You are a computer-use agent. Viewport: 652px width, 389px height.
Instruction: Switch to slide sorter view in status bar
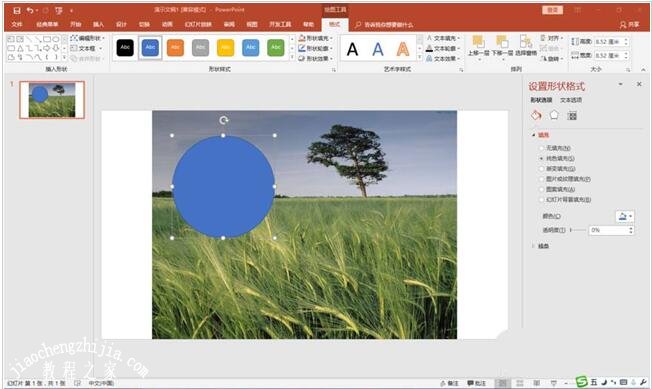click(520, 383)
